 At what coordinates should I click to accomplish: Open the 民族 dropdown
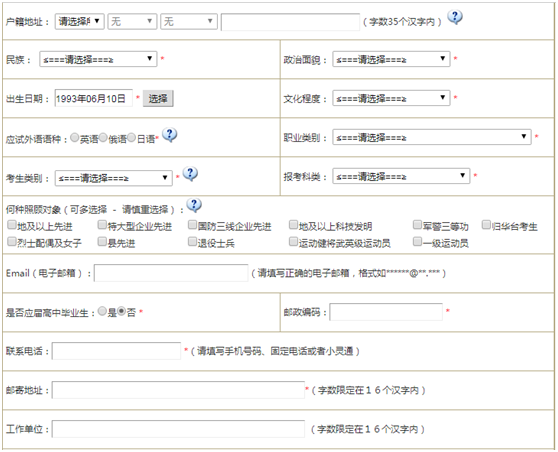pyautogui.click(x=98, y=59)
